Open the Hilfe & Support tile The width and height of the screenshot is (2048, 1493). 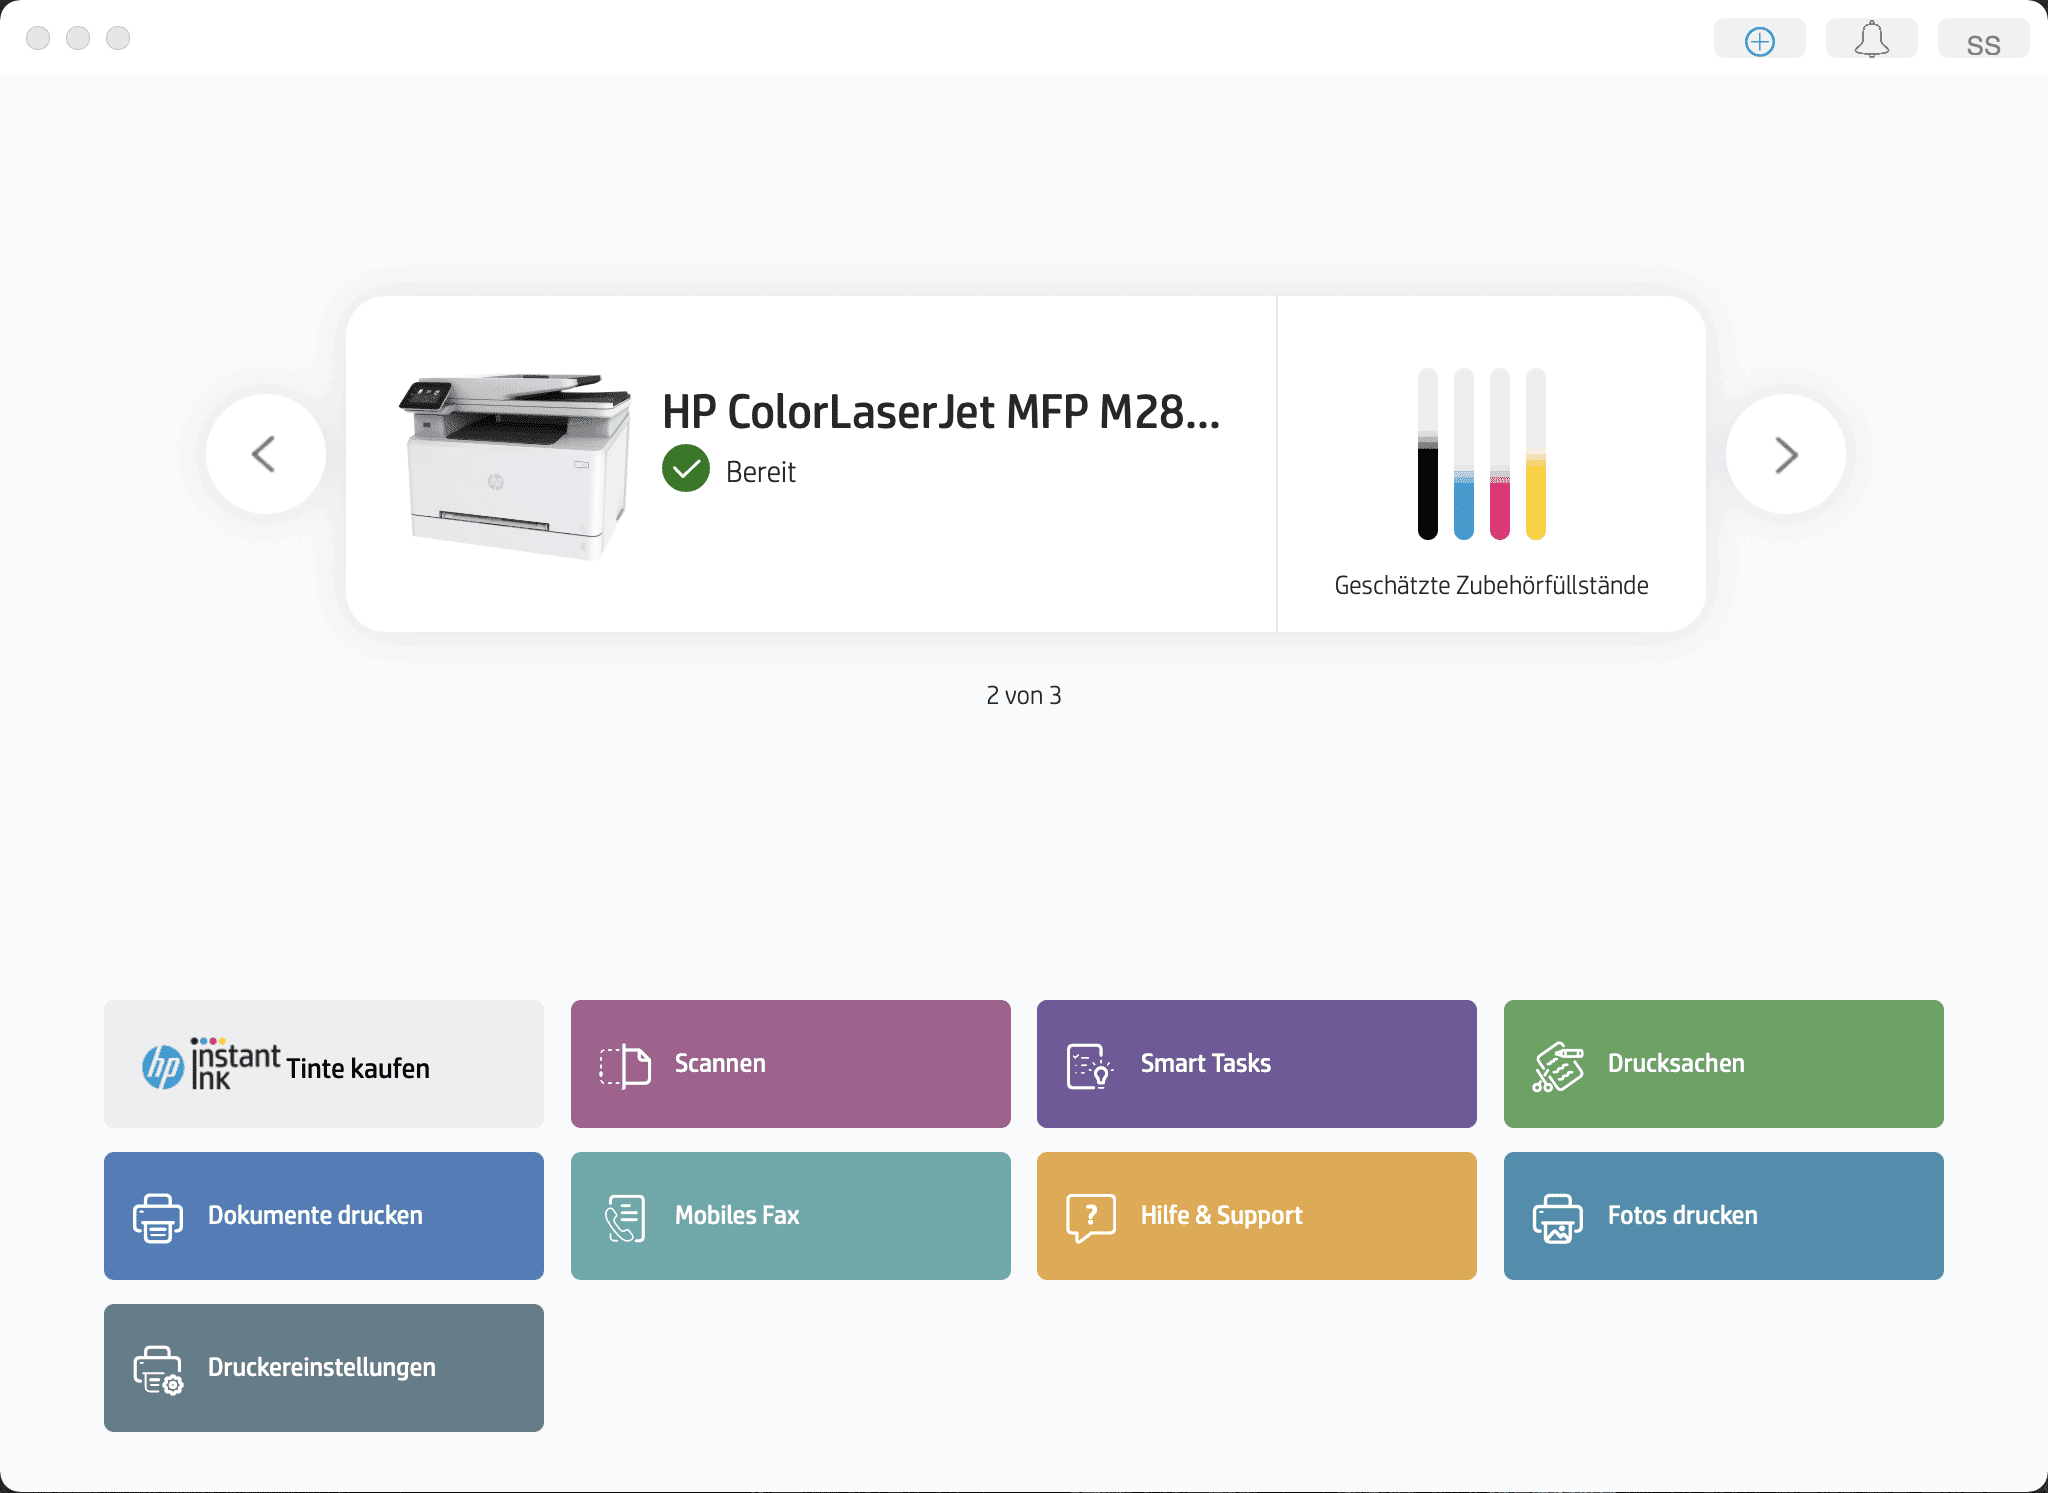pyautogui.click(x=1257, y=1216)
